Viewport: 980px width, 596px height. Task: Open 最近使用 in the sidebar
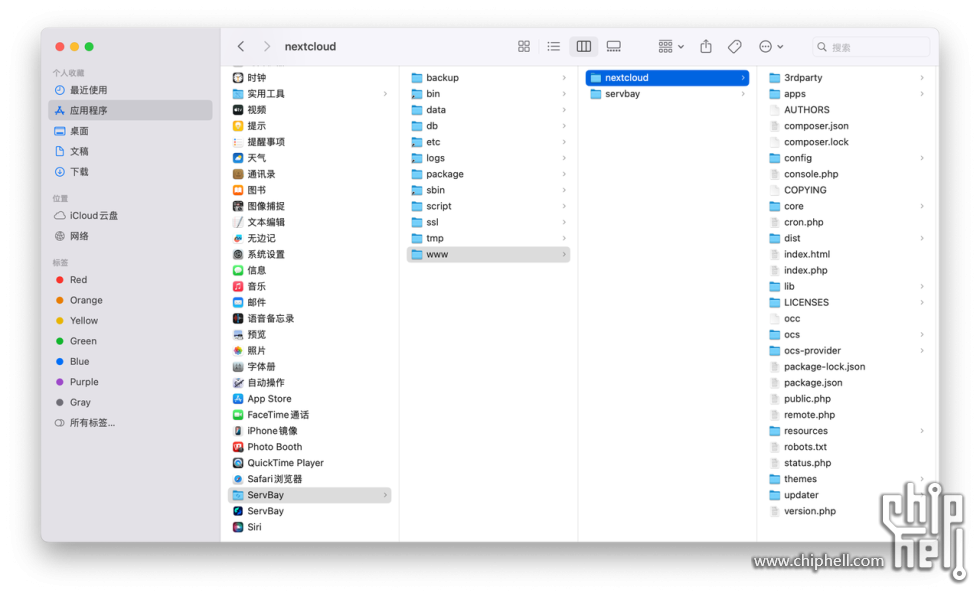(x=130, y=90)
